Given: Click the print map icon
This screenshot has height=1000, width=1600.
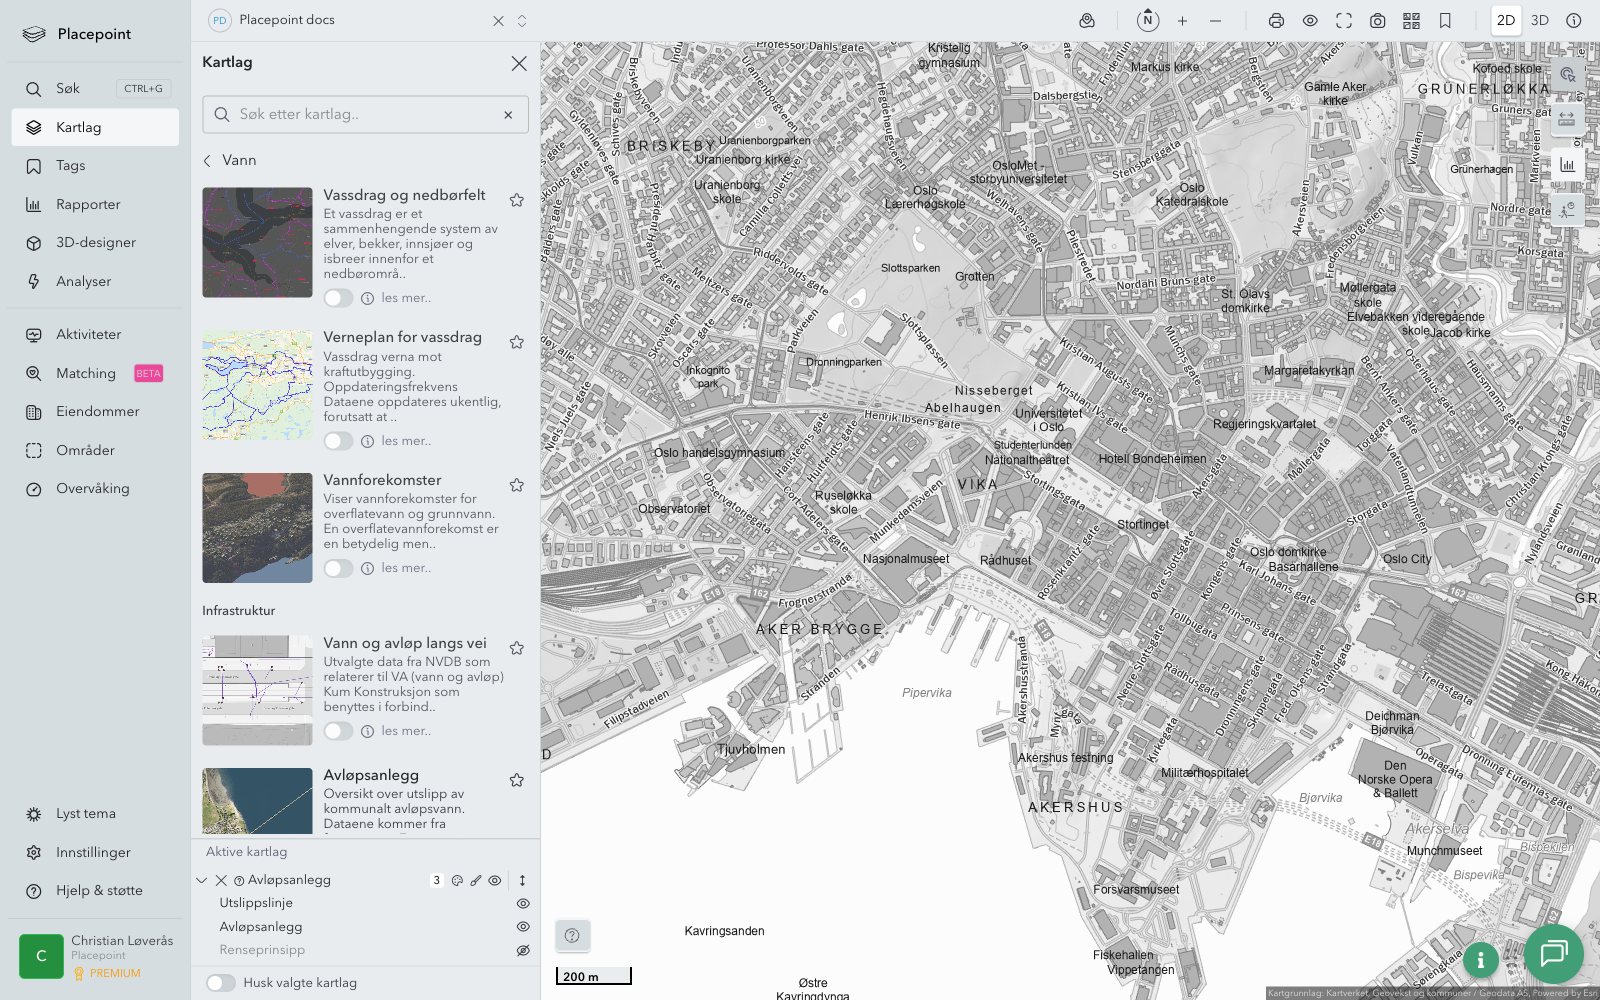Looking at the screenshot, I should click(x=1276, y=21).
